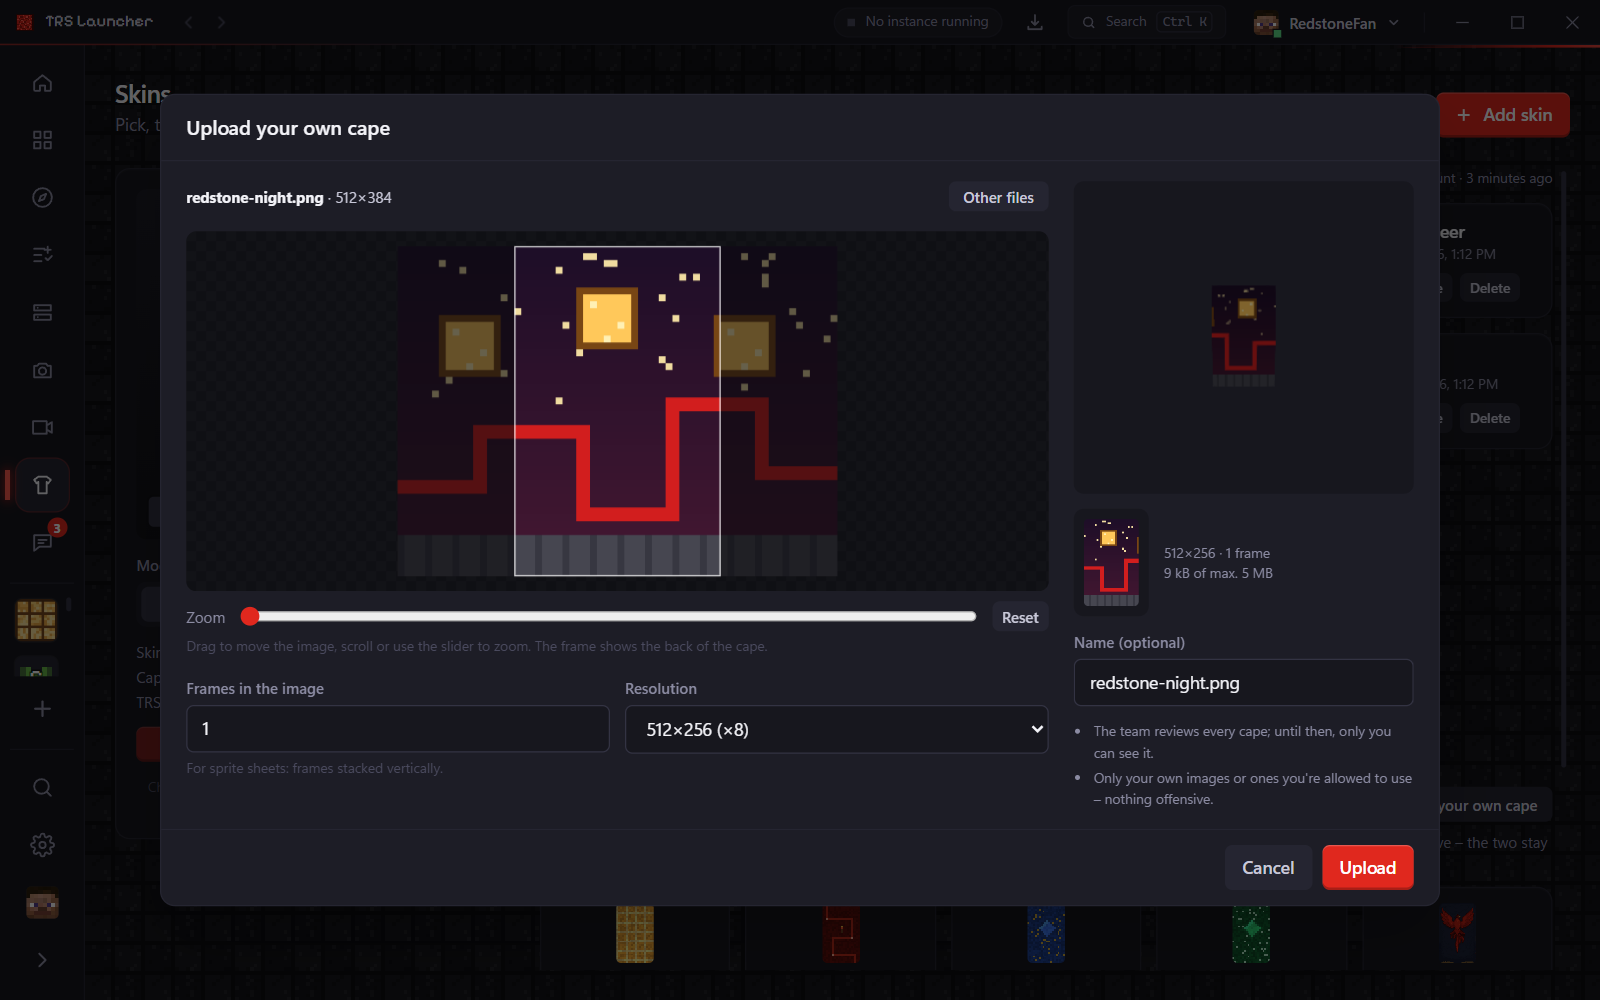Click the downloads icon in title bar
Image resolution: width=1600 pixels, height=1000 pixels.
pyautogui.click(x=1035, y=22)
